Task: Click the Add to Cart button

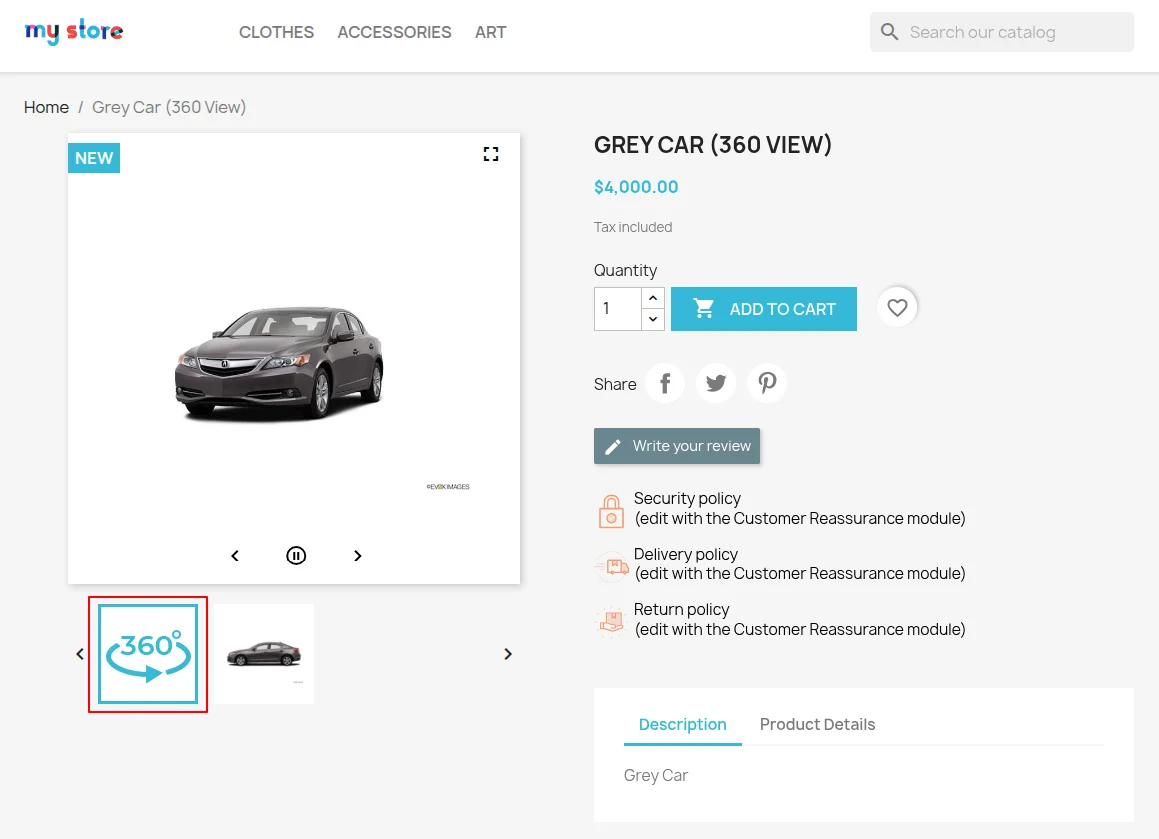Action: coord(764,309)
